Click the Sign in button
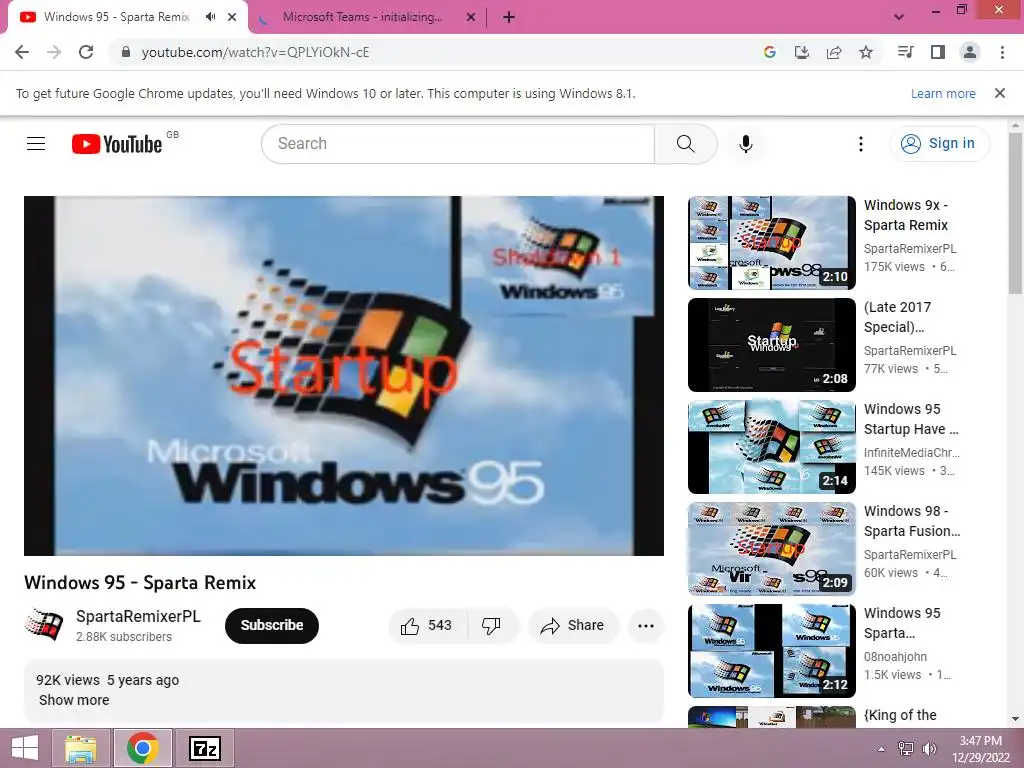Viewport: 1024px width, 768px height. tap(939, 144)
